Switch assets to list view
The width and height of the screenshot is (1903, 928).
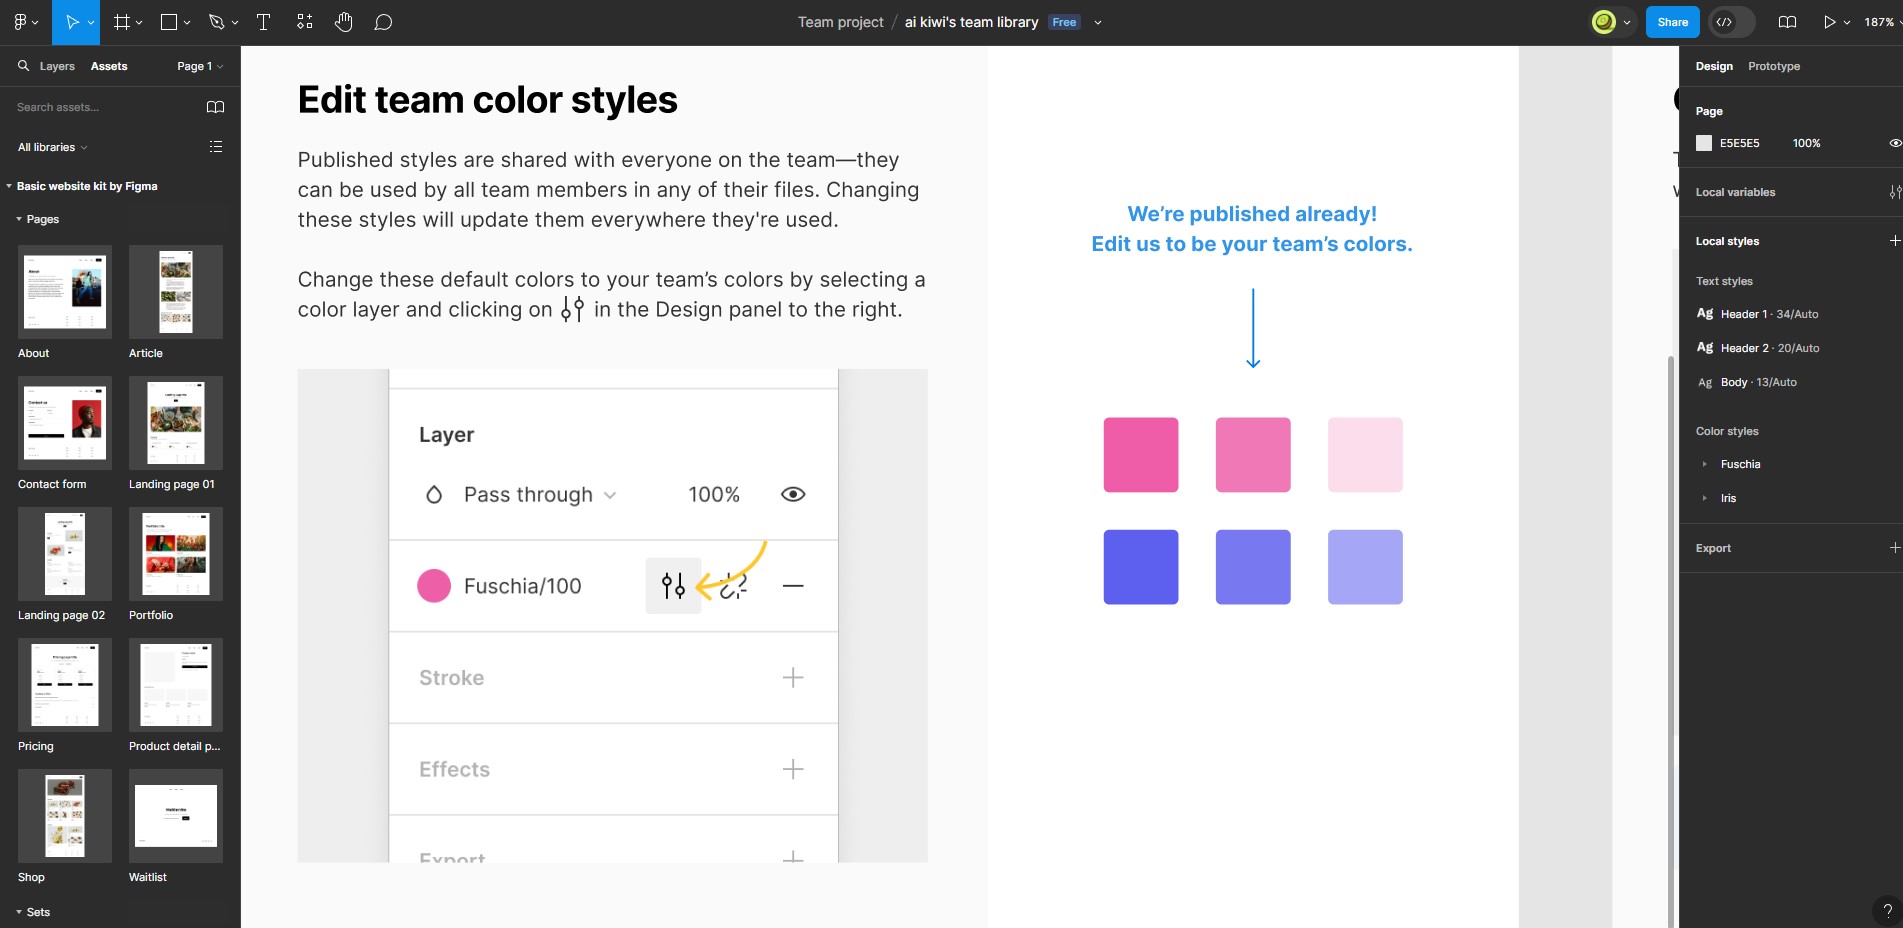coord(215,147)
